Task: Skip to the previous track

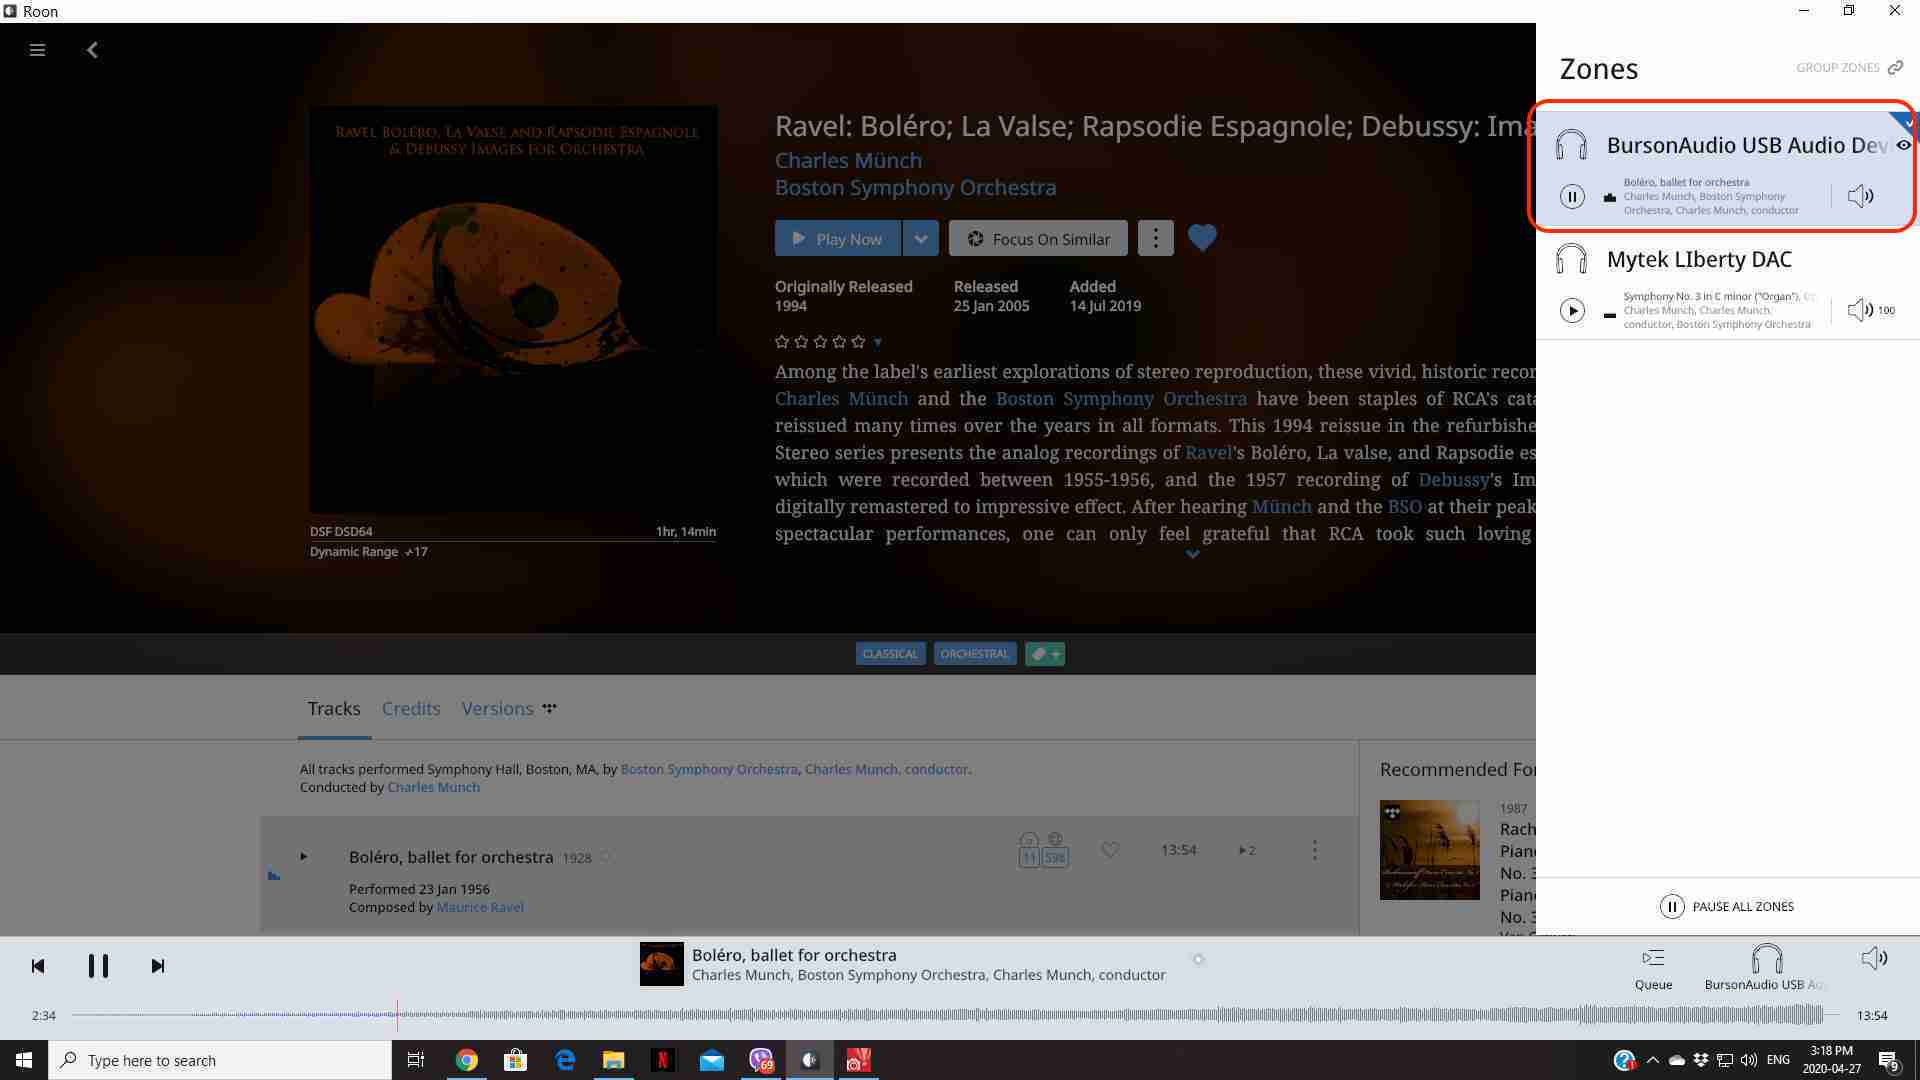Action: point(38,966)
